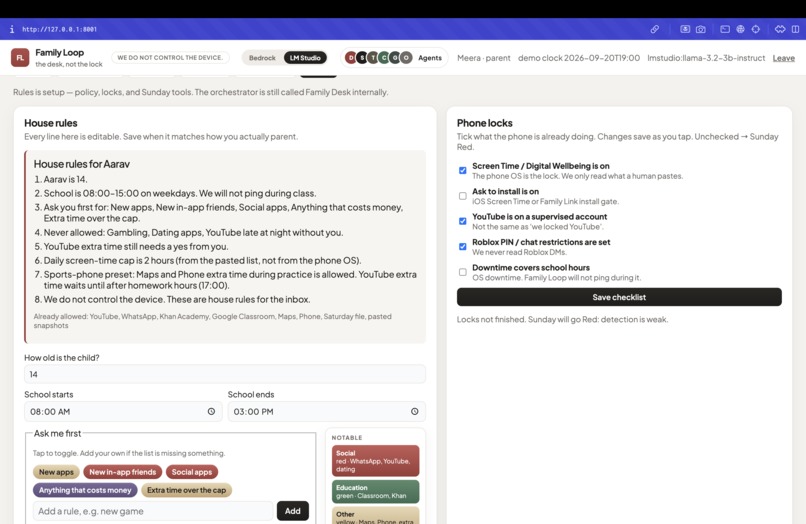
Task: Toggle the Anything that costs money chip
Action: point(85,490)
